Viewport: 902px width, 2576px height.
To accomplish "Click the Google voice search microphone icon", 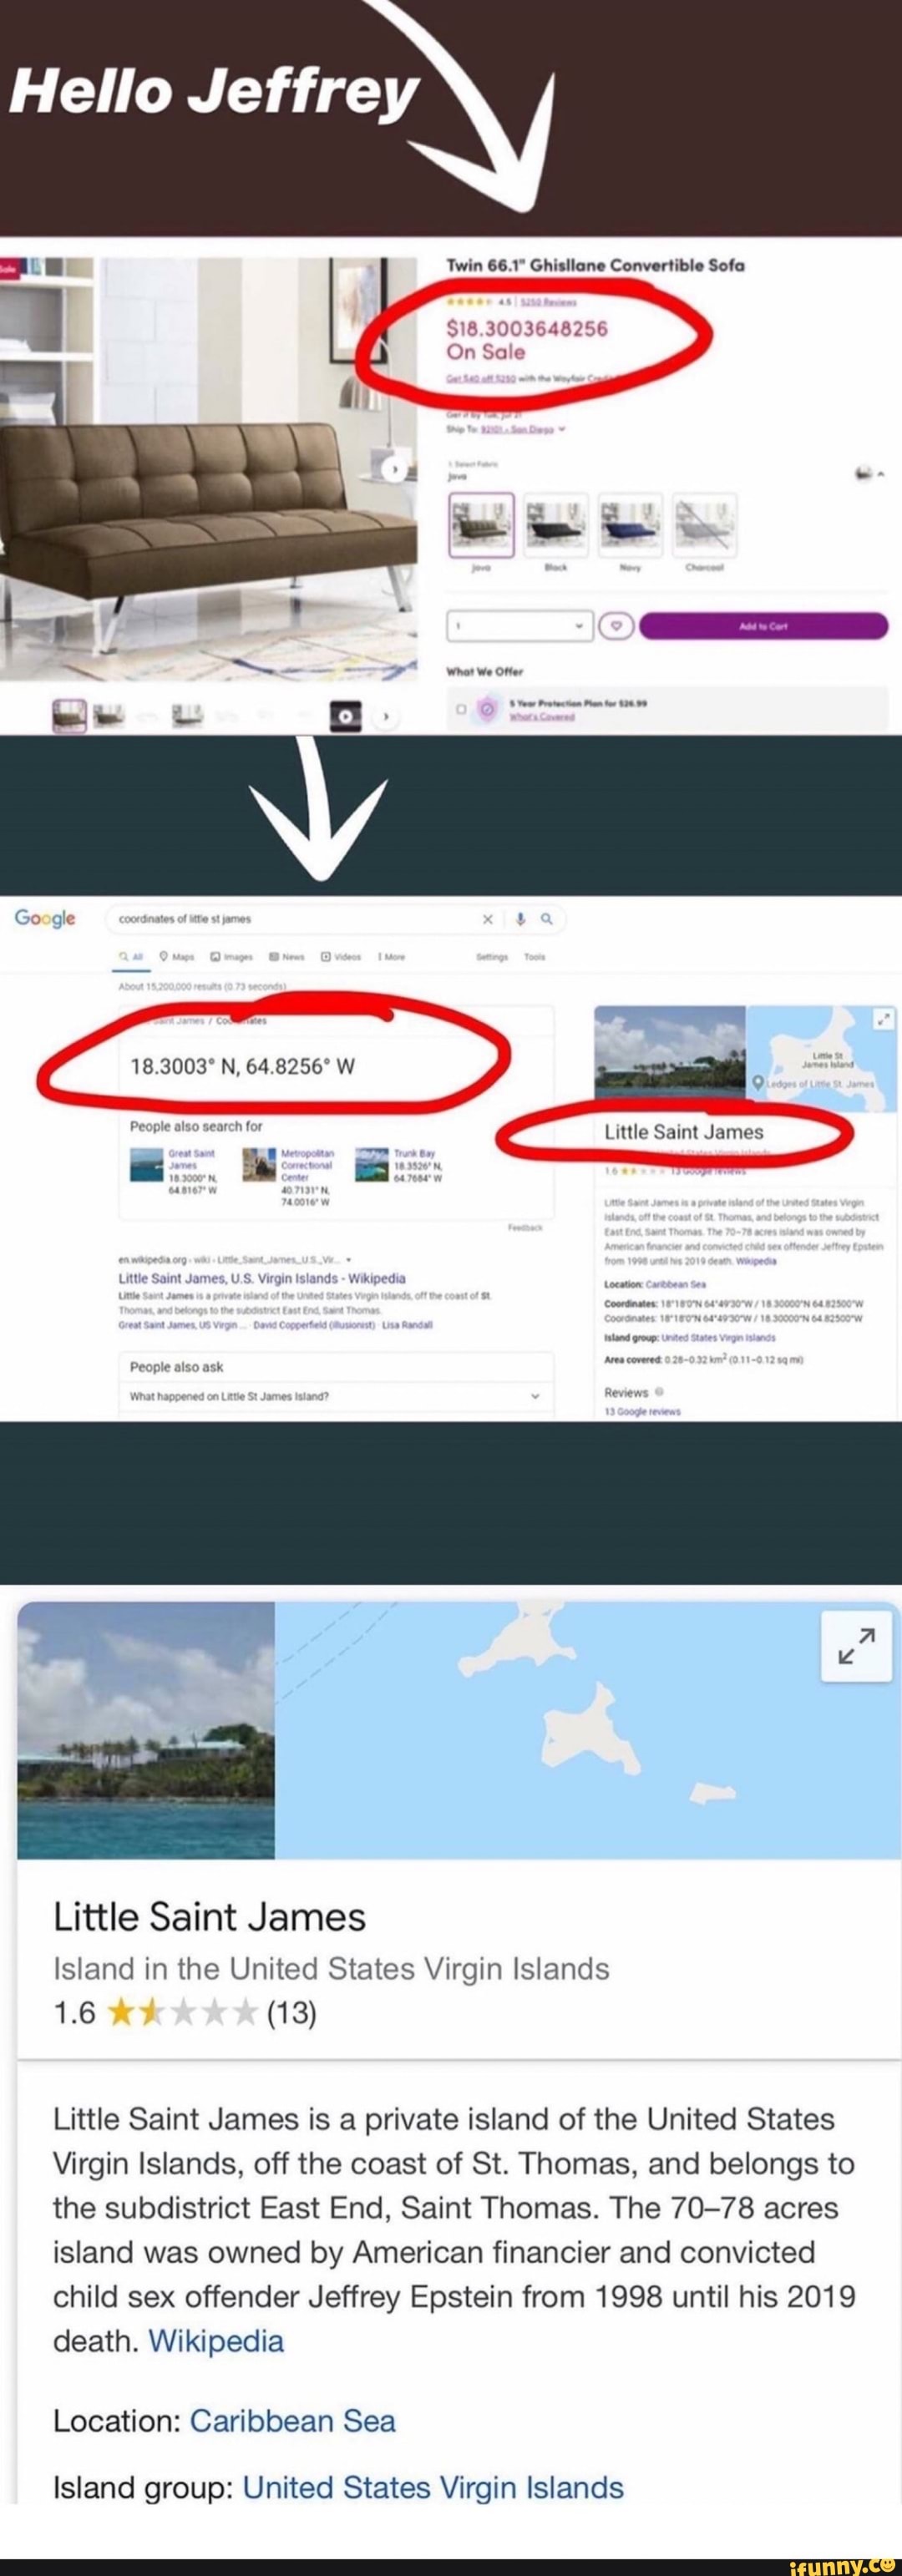I will click(x=520, y=919).
